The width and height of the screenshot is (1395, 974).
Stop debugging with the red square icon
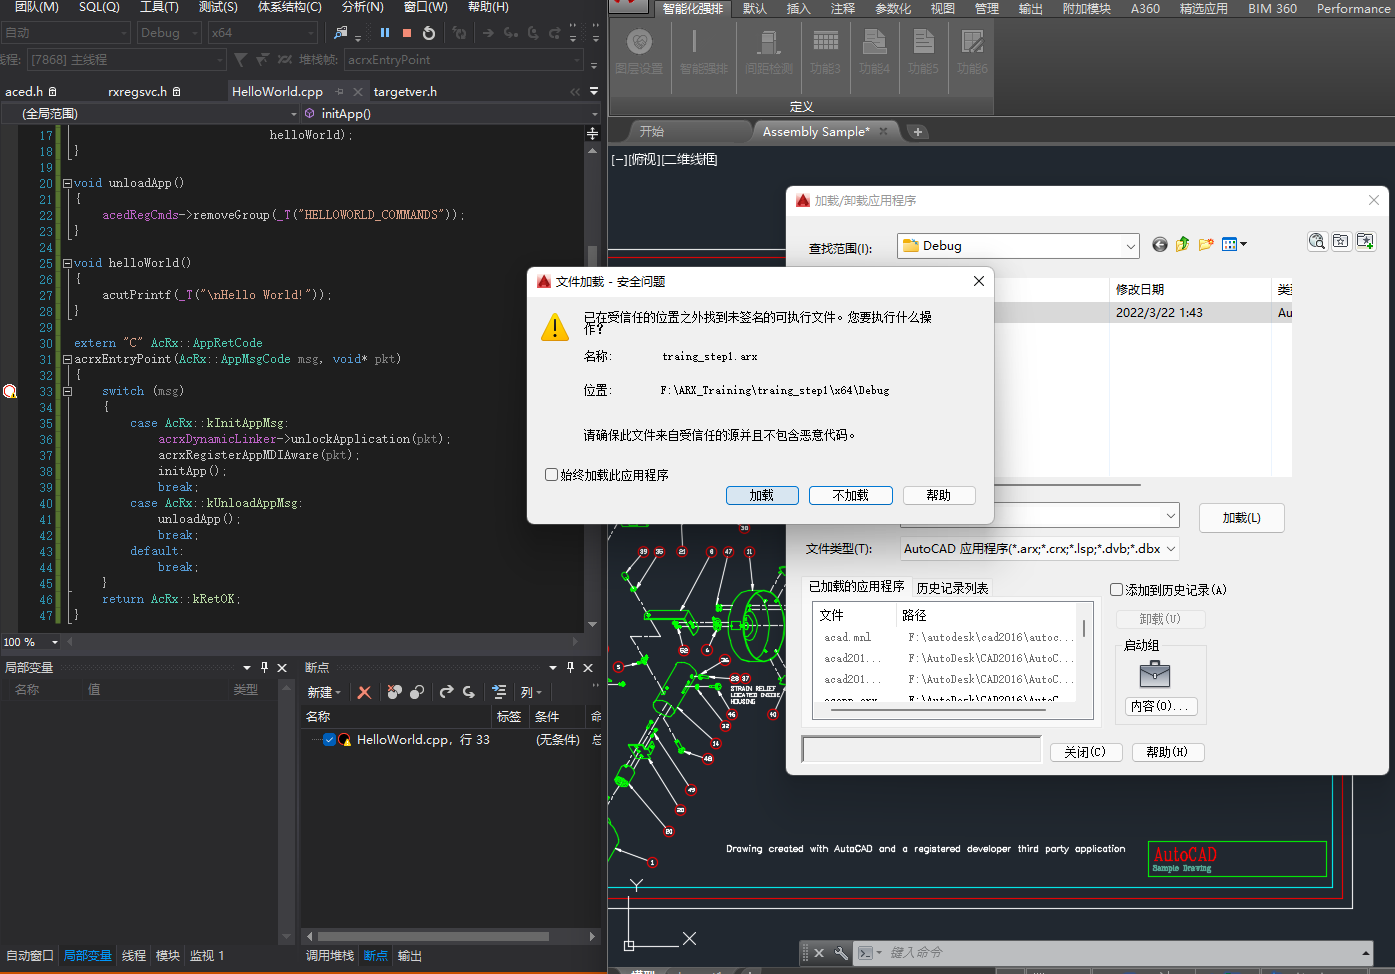[x=407, y=33]
